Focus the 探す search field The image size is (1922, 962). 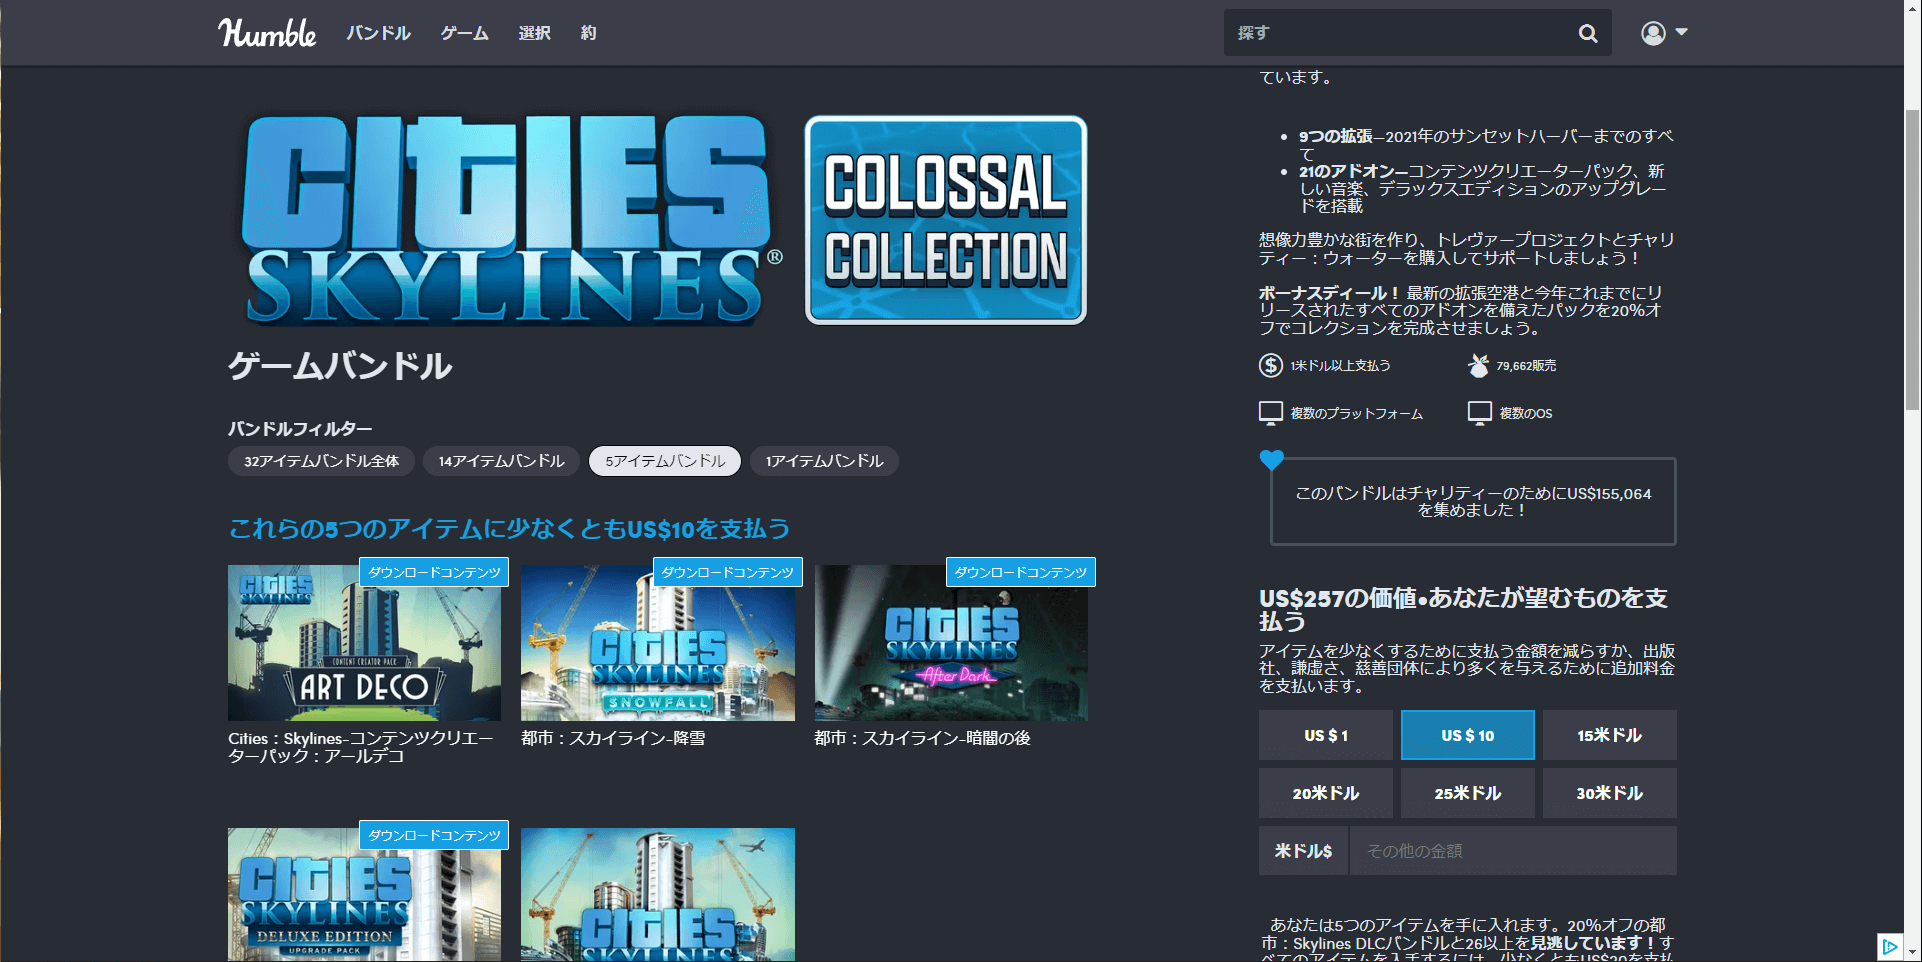tap(1395, 33)
